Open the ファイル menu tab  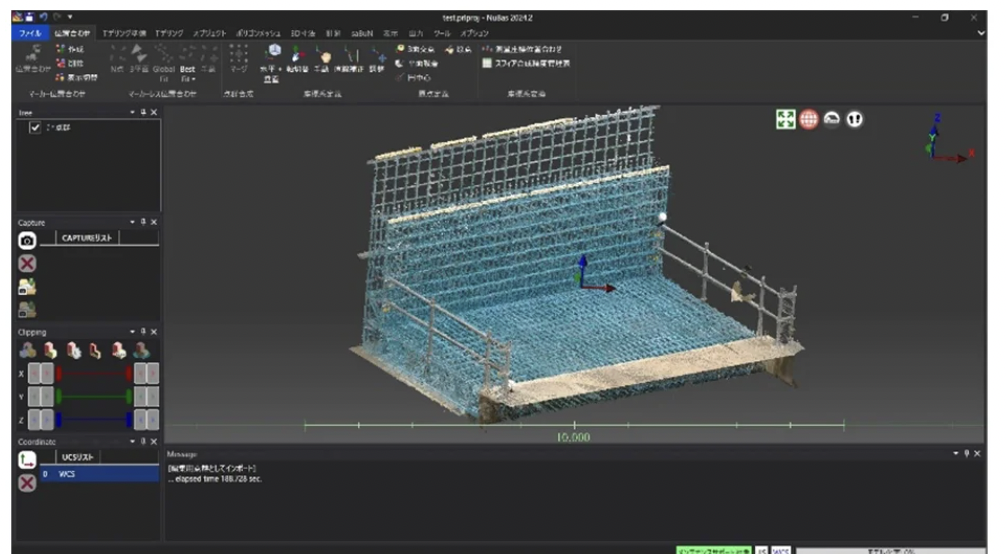pos(28,33)
